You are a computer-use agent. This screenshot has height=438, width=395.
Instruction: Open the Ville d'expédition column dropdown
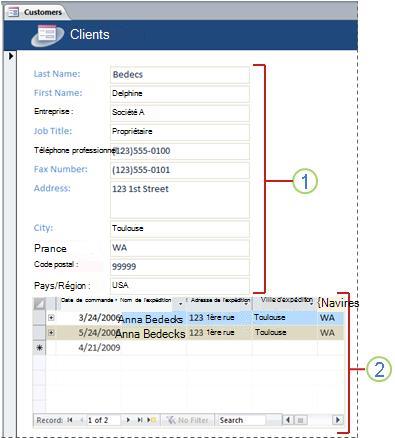[312, 304]
